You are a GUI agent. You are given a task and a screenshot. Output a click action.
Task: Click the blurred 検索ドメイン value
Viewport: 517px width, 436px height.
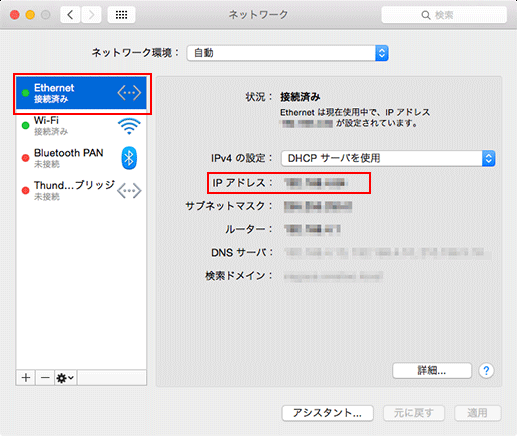click(333, 276)
